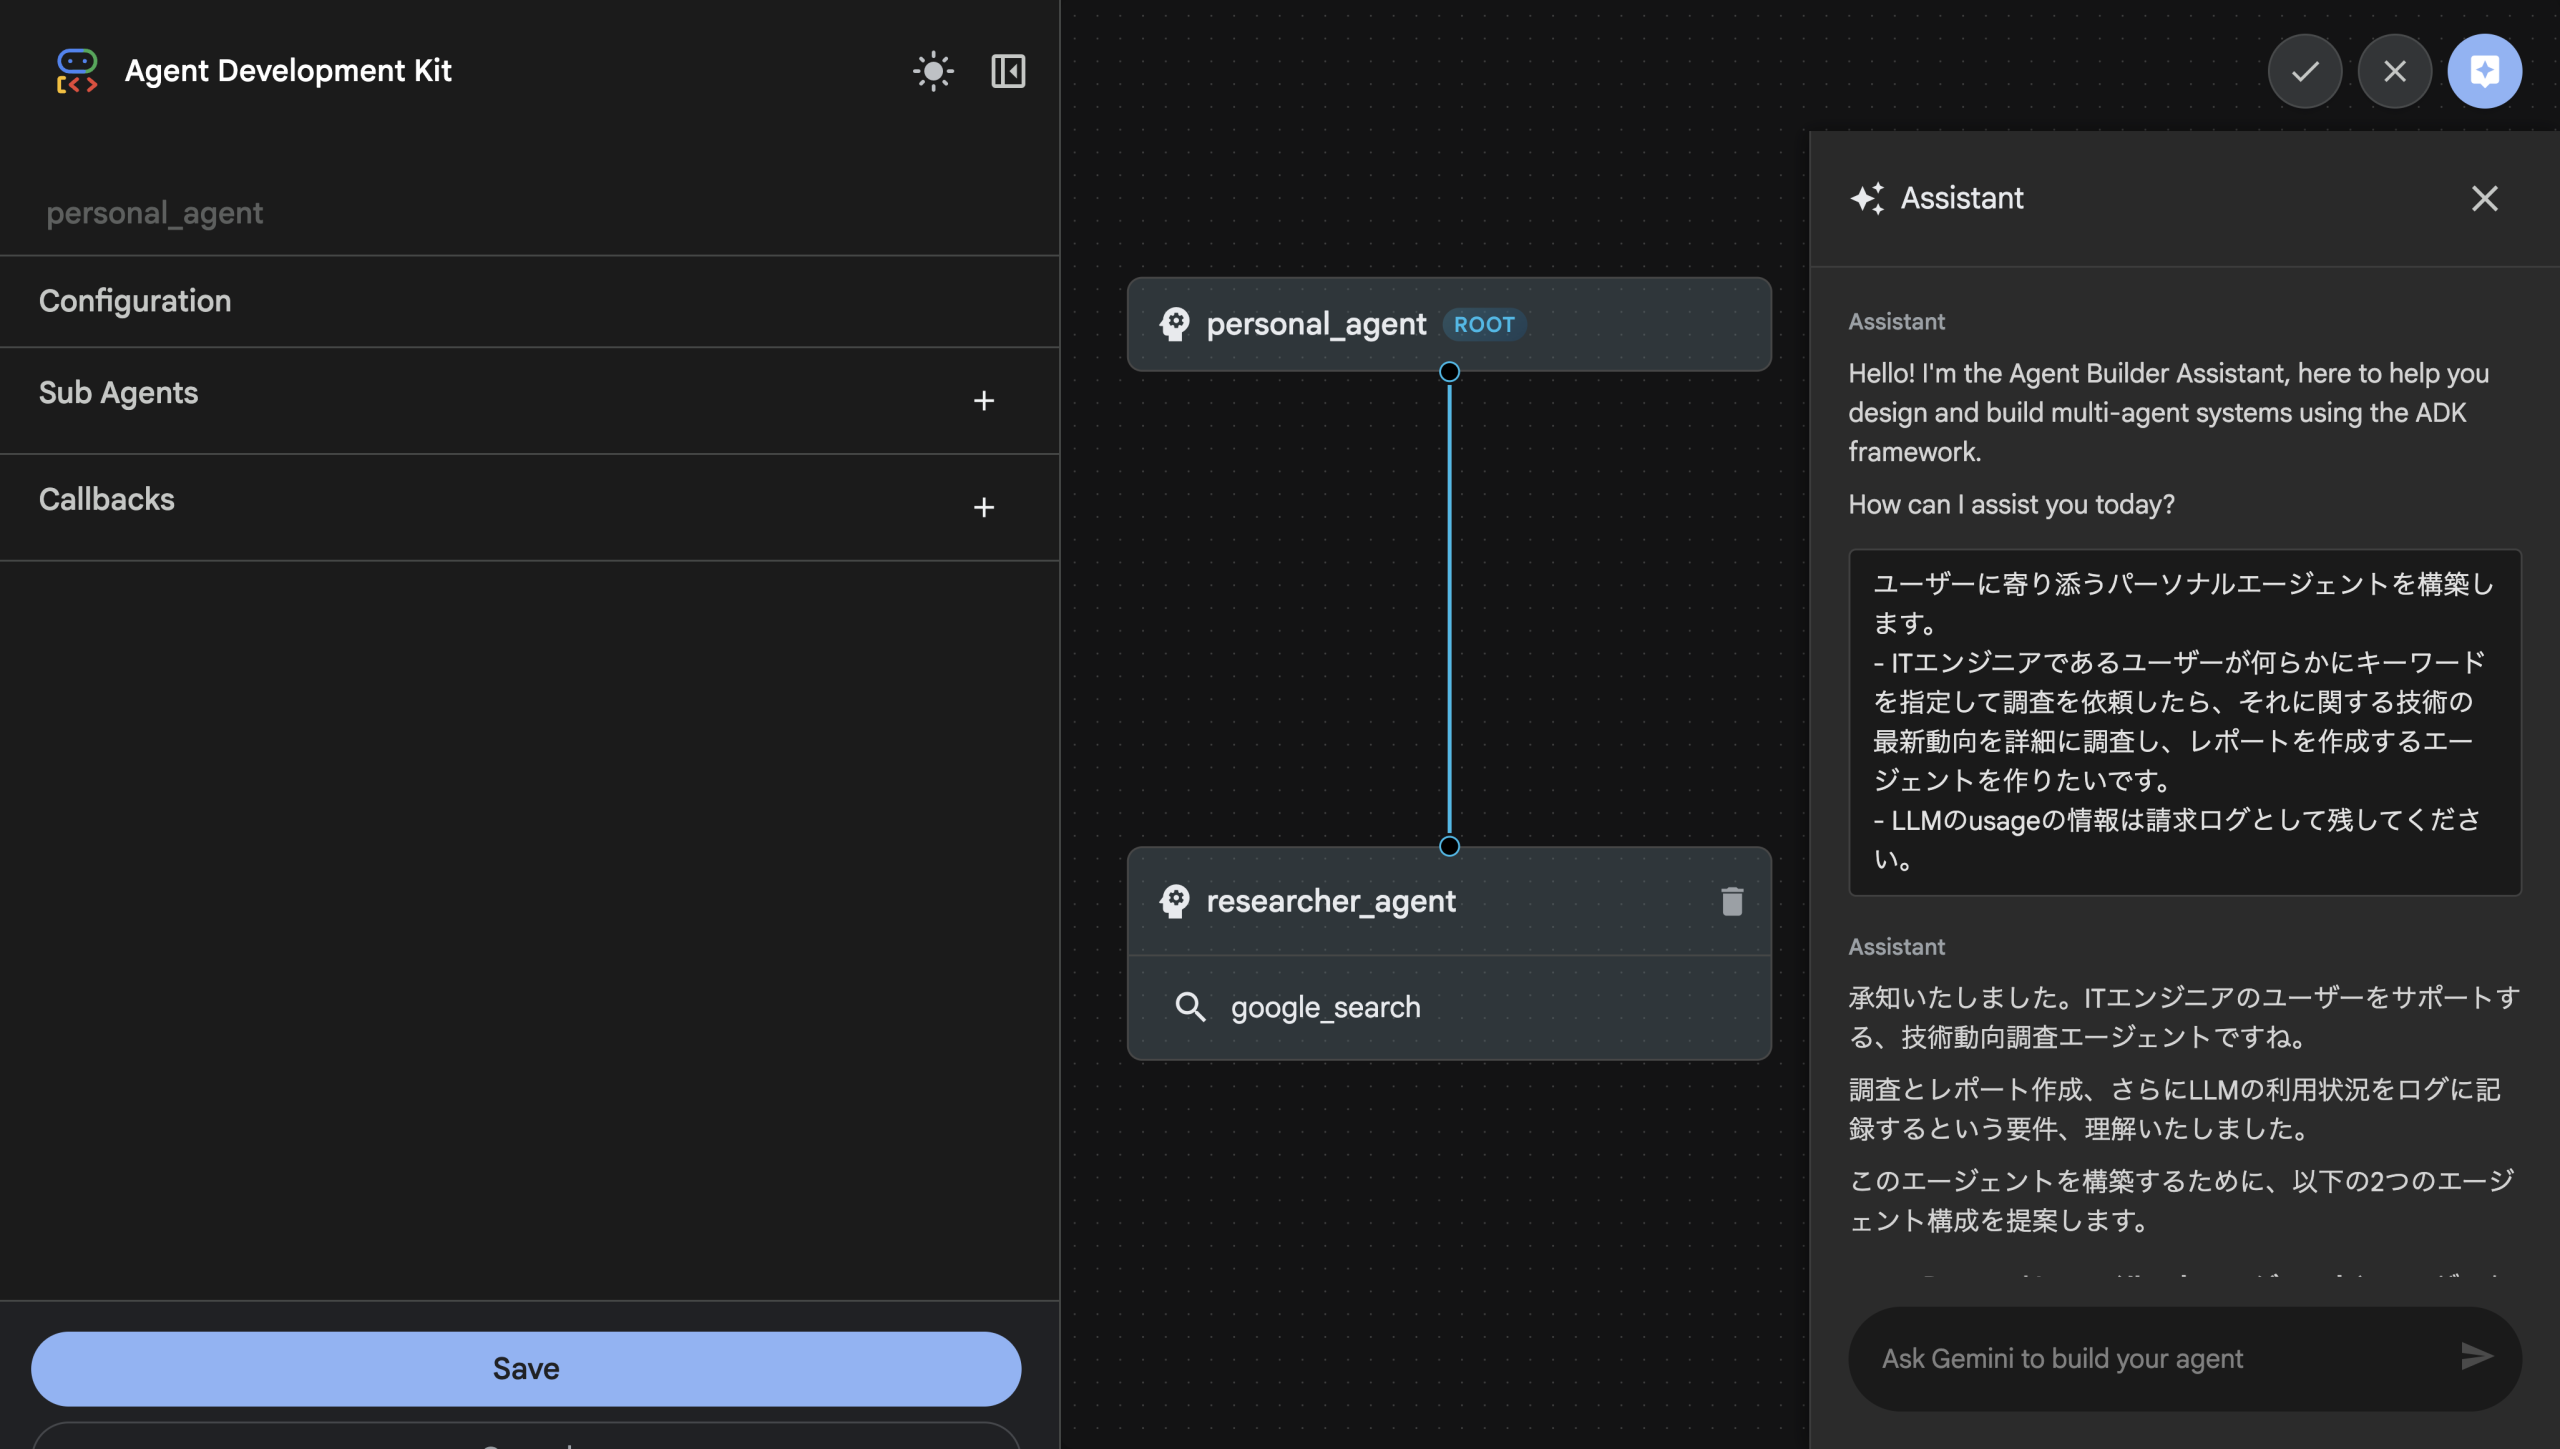This screenshot has width=2560, height=1449.
Task: Select the personal_agent node head icon
Action: tap(1175, 324)
